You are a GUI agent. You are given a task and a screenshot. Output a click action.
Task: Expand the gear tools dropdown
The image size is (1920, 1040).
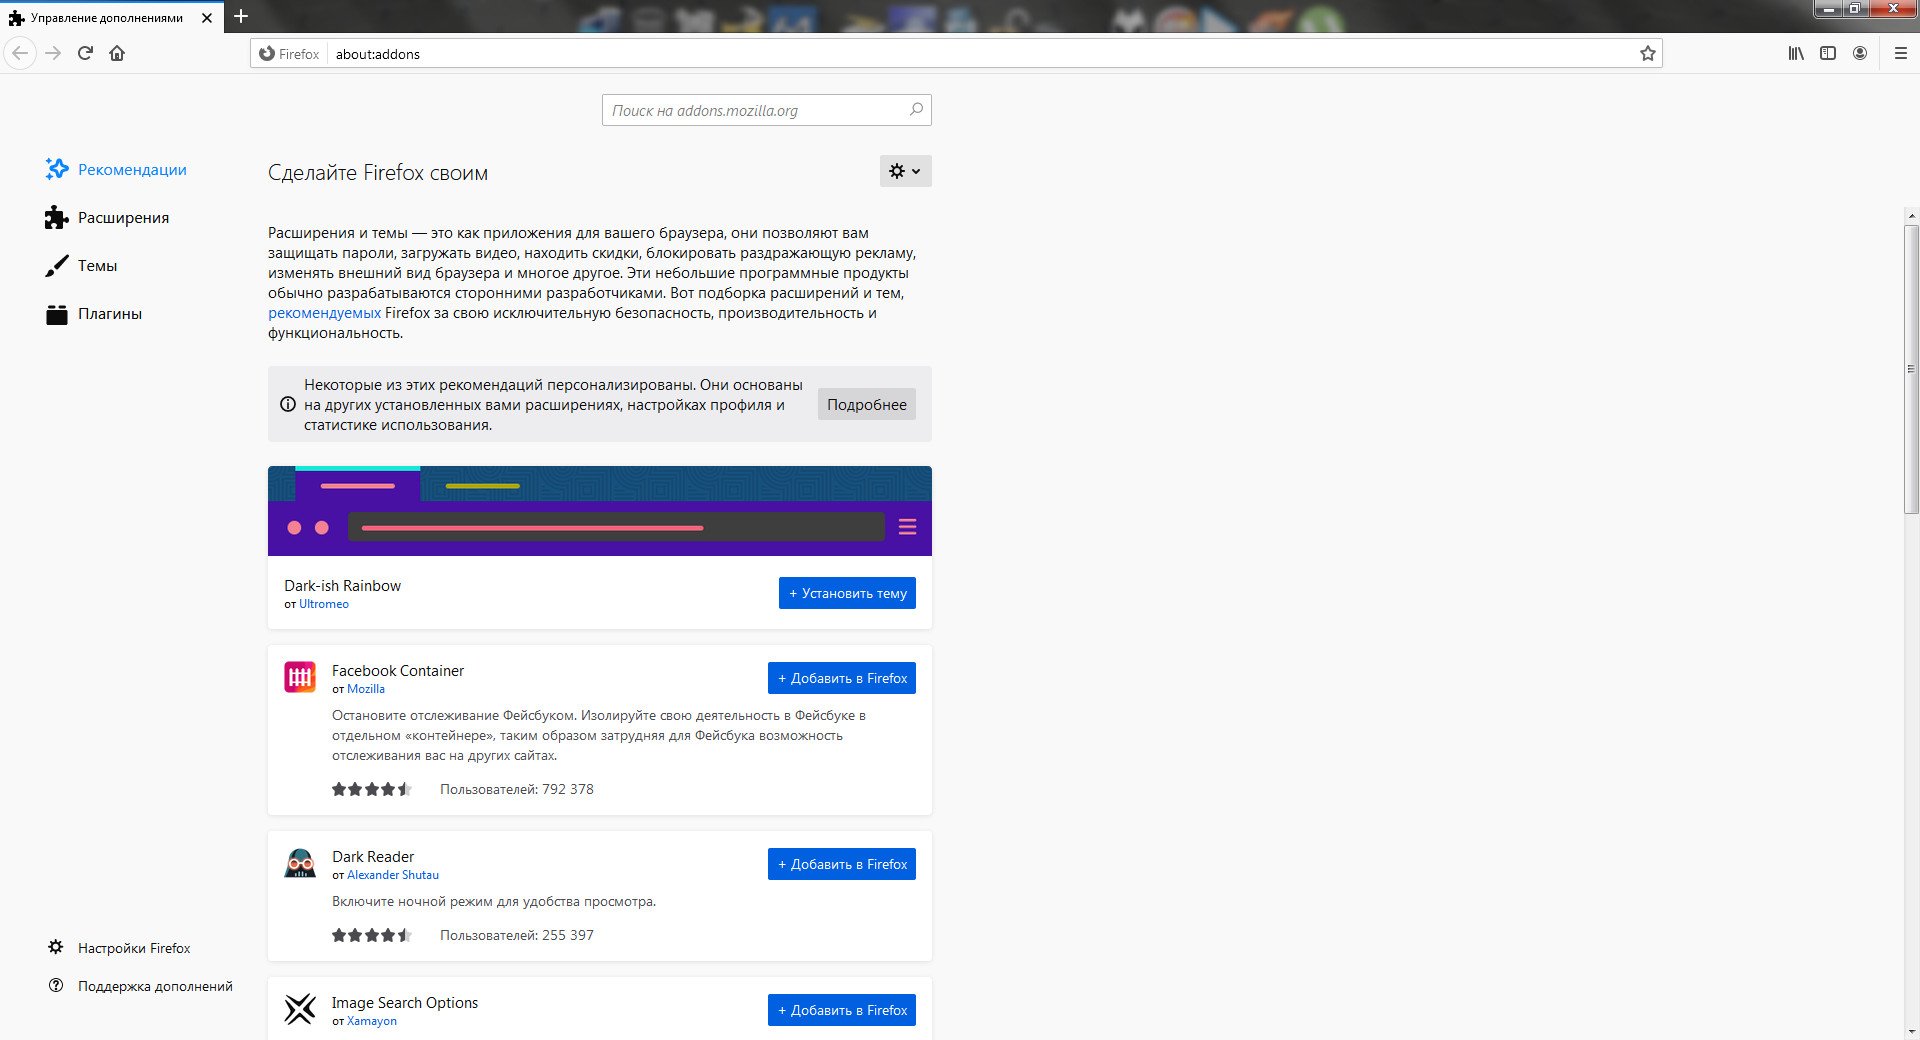click(905, 171)
